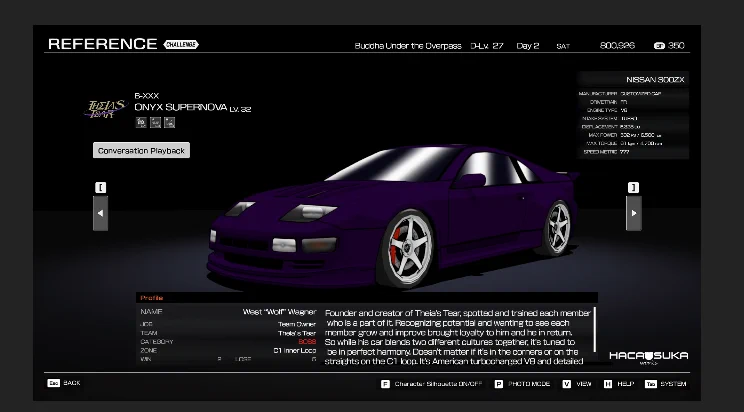Select the third skill badge under Onyx Supernova
Viewport: 744px width, 412px height.
point(169,122)
